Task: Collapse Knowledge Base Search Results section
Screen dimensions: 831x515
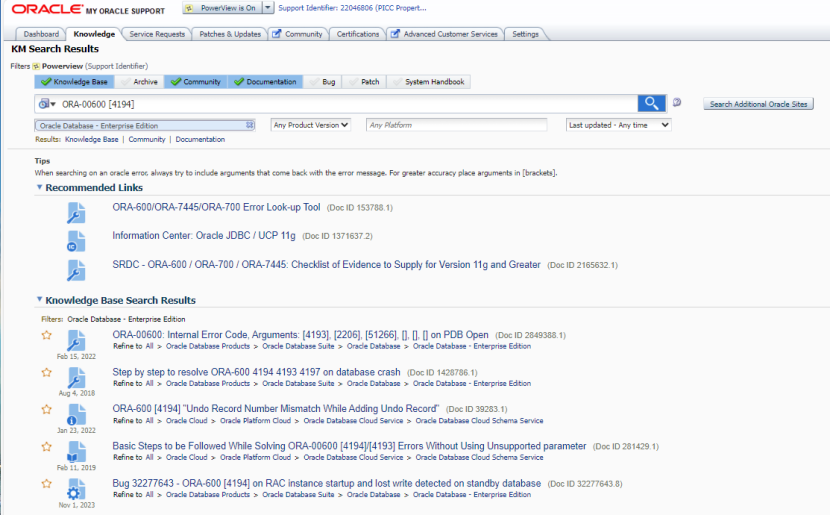Action: (39, 299)
